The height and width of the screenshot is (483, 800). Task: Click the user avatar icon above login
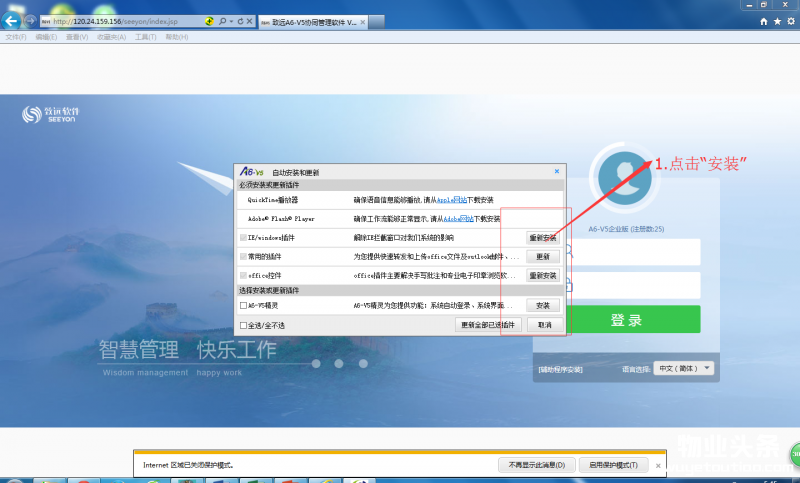[624, 178]
